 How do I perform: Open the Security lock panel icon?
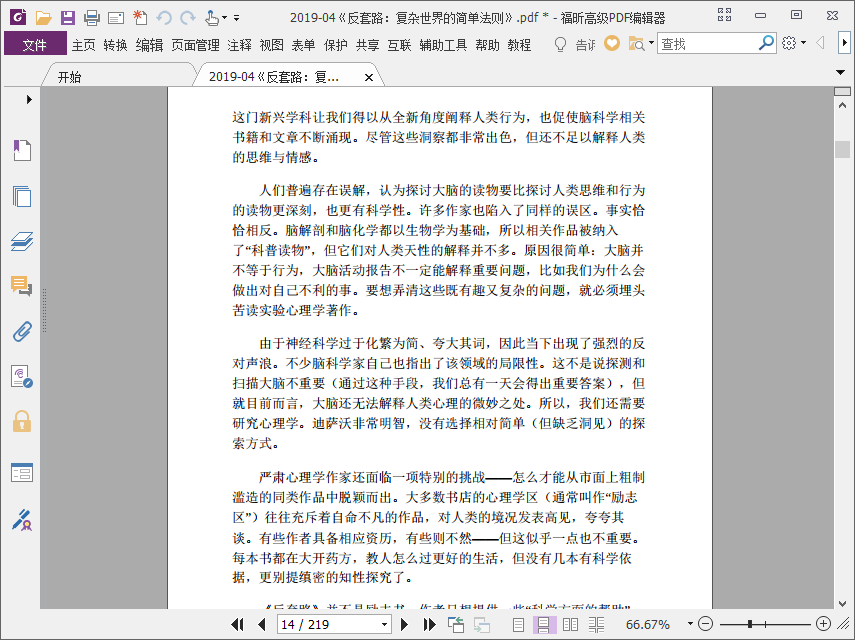[x=22, y=421]
